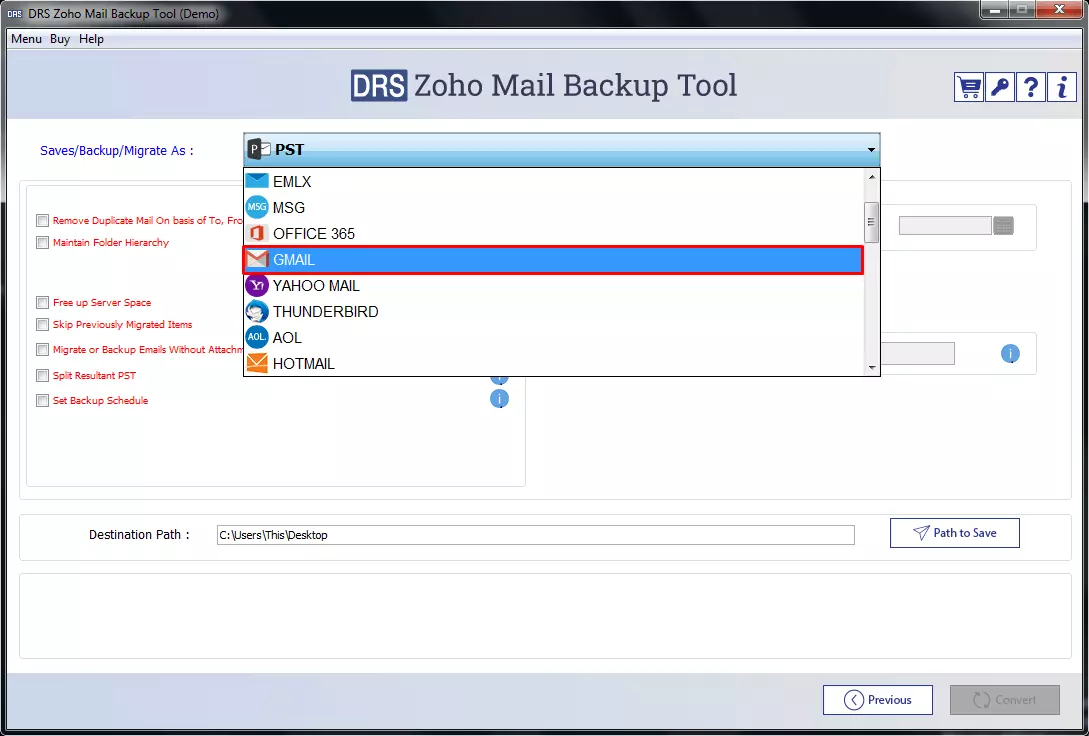Viewport: 1089px width, 736px height.
Task: Open the Help menu
Action: click(91, 39)
